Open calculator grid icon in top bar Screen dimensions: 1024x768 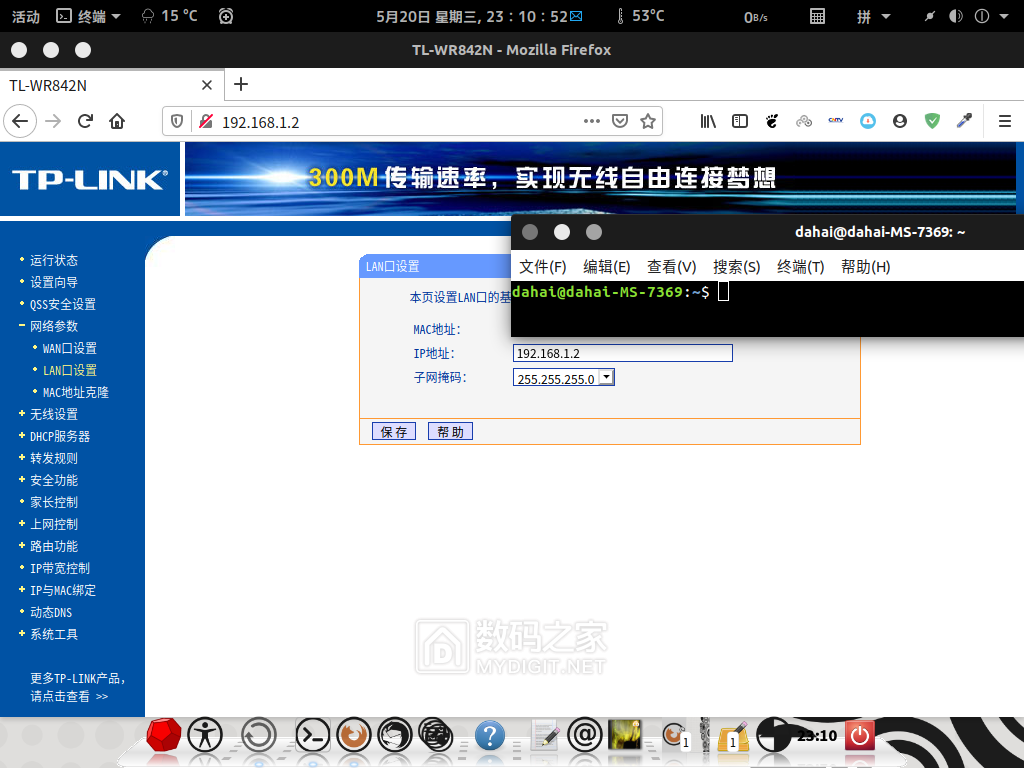coord(817,16)
